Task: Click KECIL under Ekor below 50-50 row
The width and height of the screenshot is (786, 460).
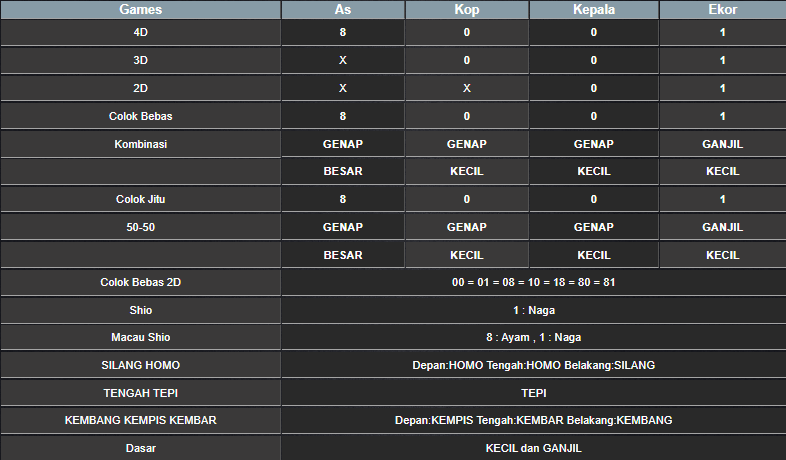Action: 722,256
